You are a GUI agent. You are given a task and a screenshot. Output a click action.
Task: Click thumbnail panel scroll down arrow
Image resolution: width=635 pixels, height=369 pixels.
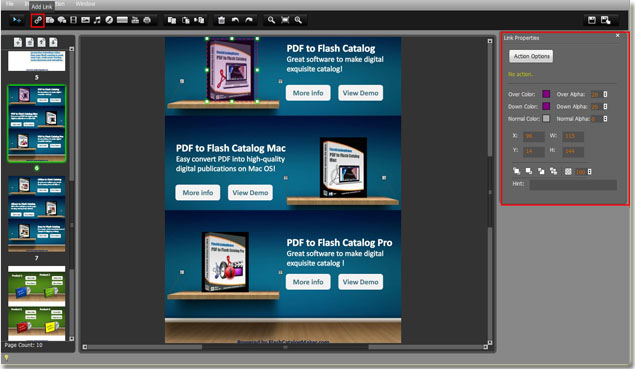pos(72,339)
